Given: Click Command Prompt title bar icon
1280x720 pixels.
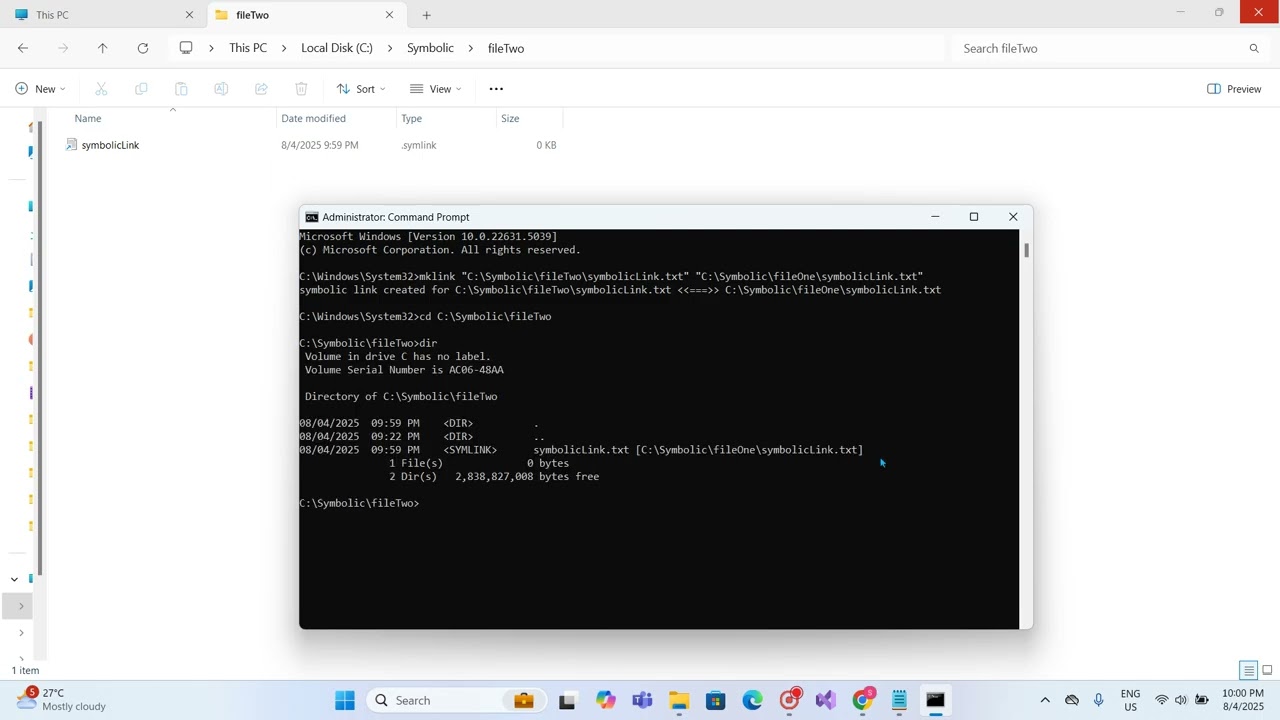Looking at the screenshot, I should (312, 217).
